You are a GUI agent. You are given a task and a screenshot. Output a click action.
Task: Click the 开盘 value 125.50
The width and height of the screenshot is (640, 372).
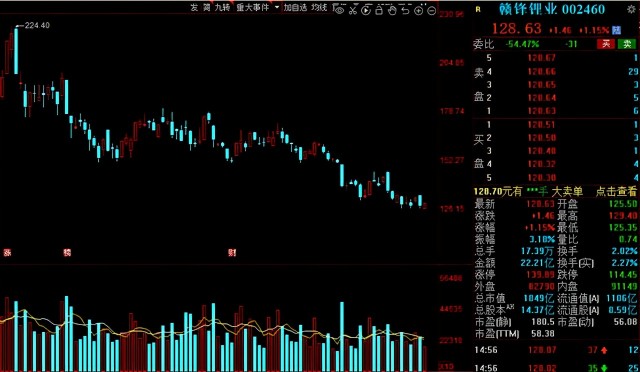(623, 204)
